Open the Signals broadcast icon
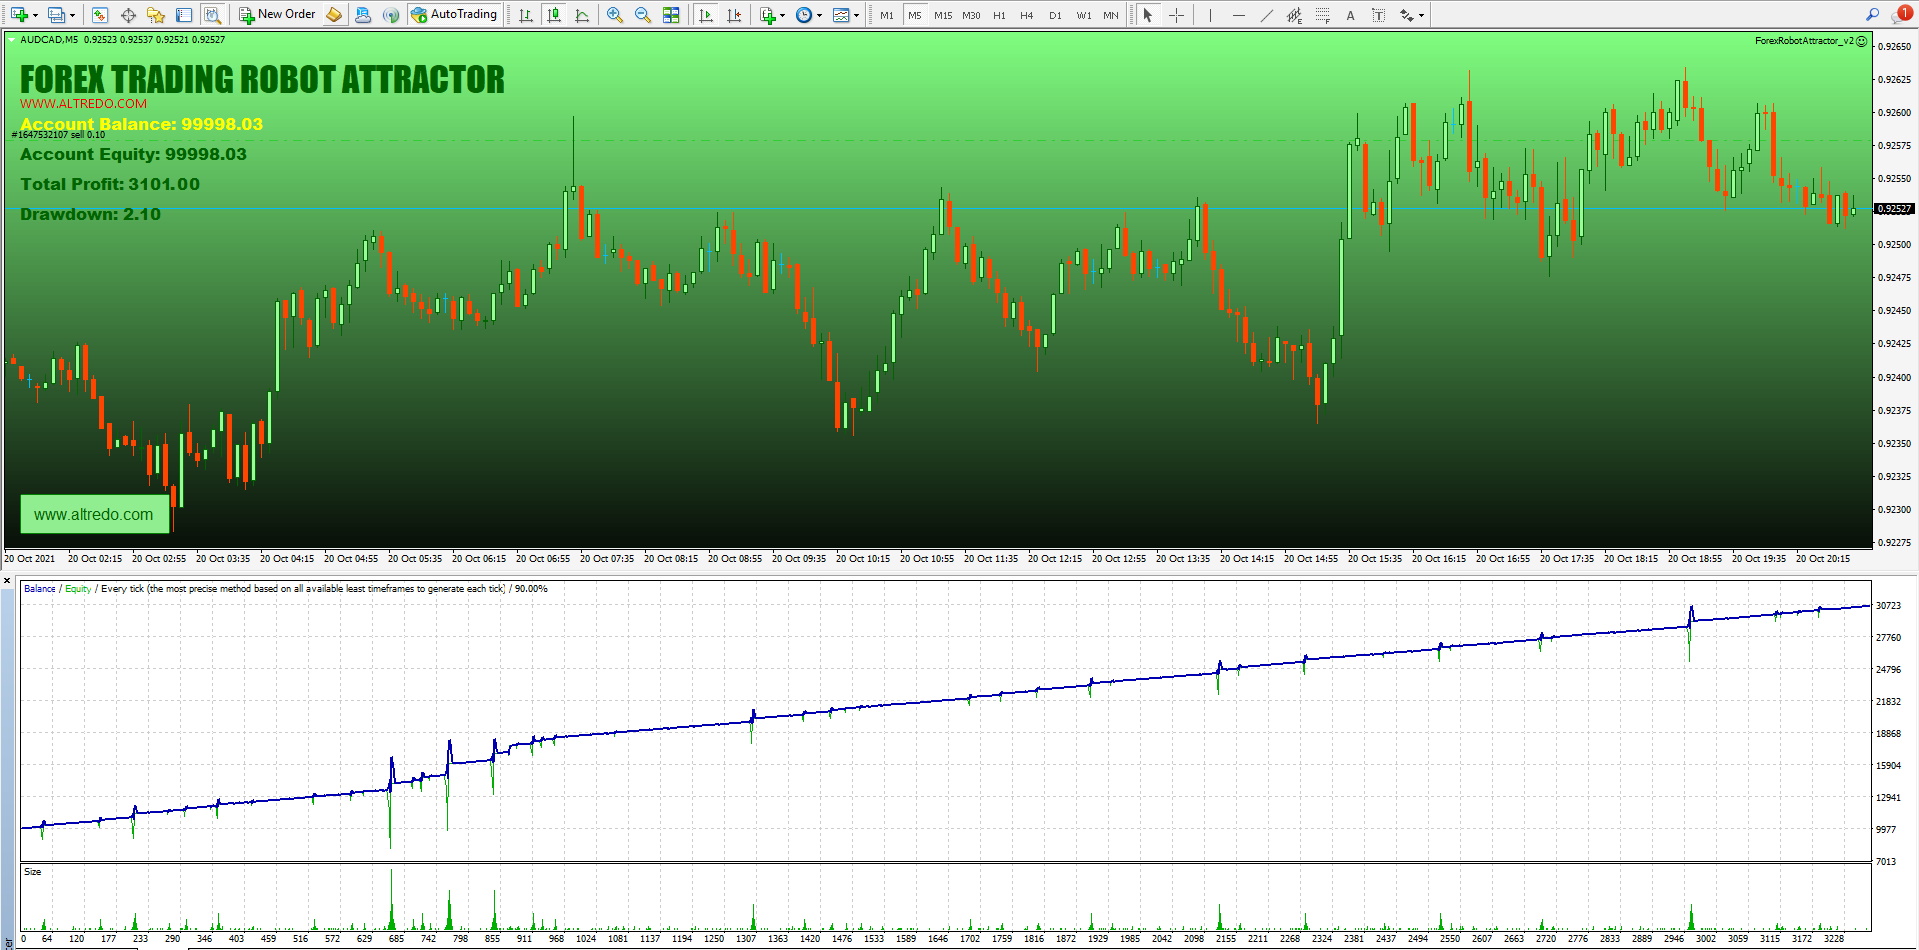The image size is (1919, 950). pos(391,15)
